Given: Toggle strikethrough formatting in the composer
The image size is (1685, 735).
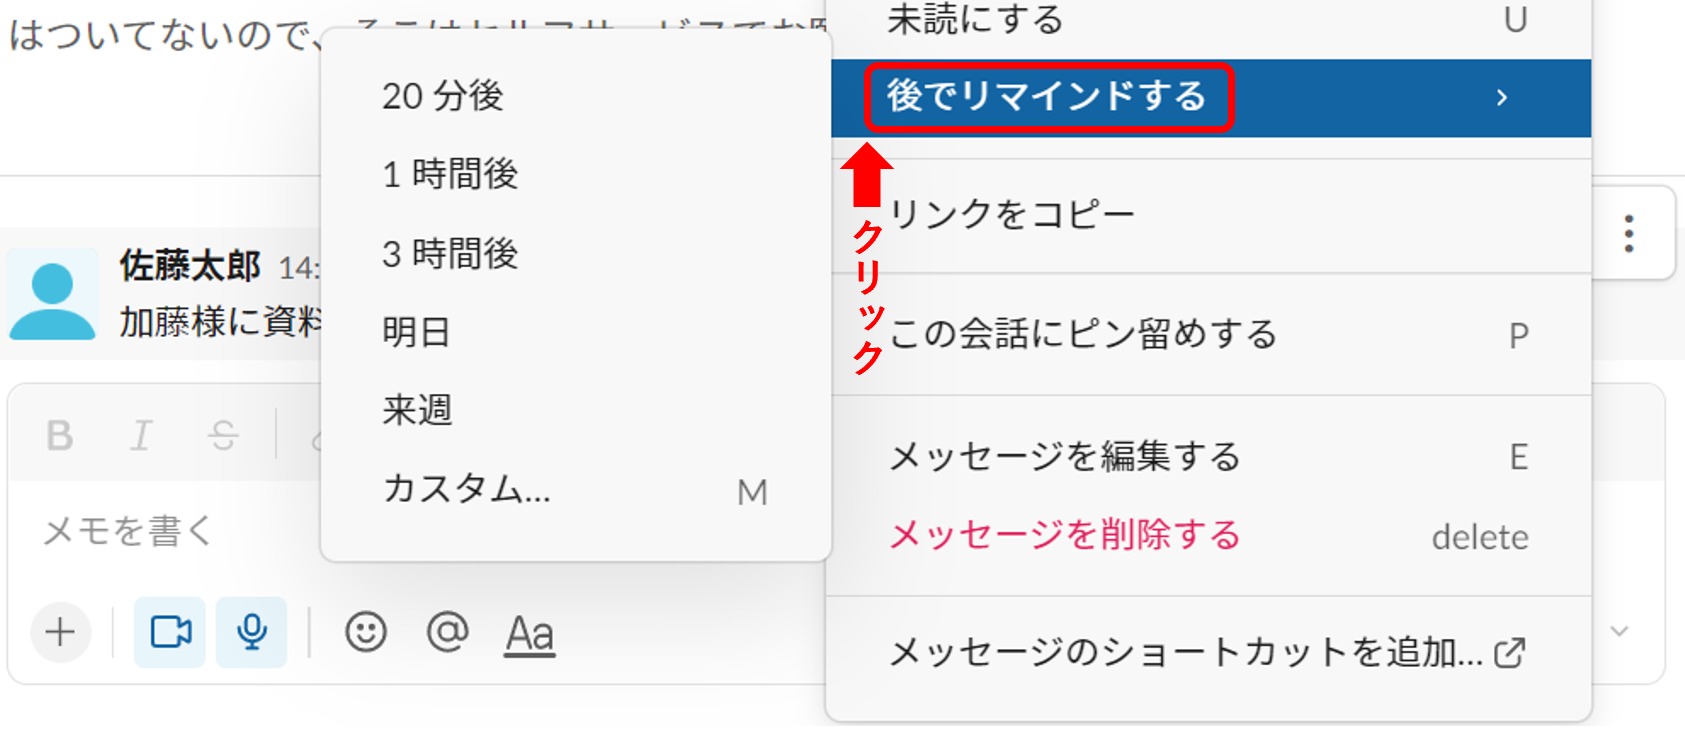Looking at the screenshot, I should 223,436.
